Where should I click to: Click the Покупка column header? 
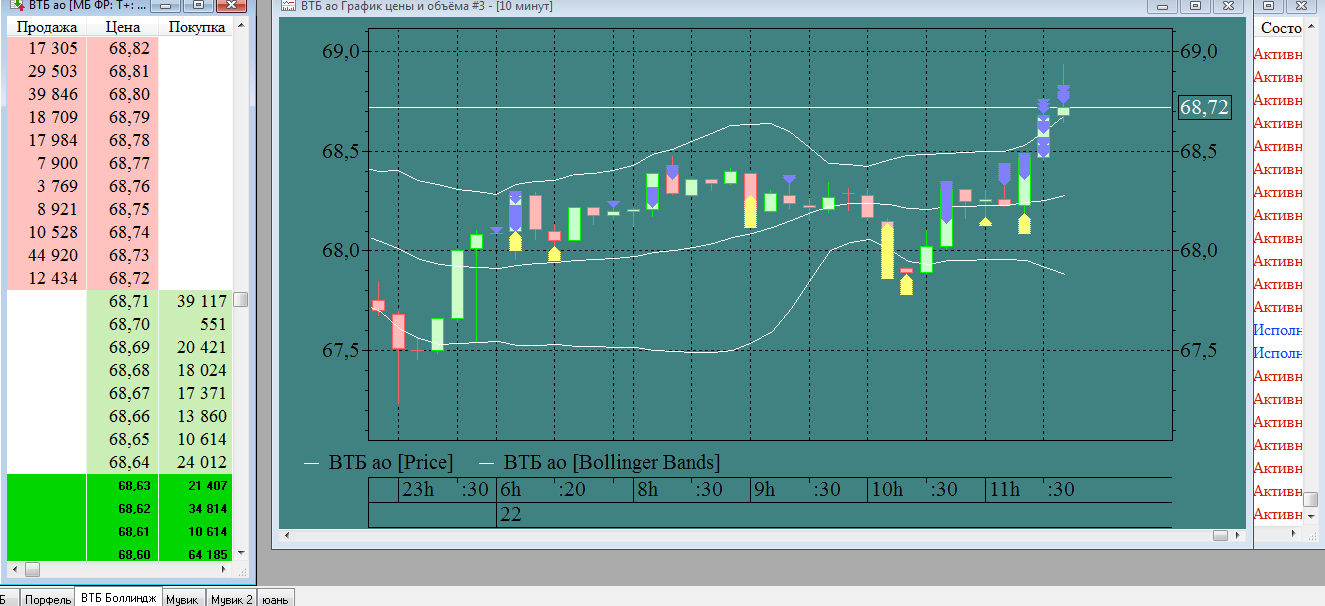196,27
